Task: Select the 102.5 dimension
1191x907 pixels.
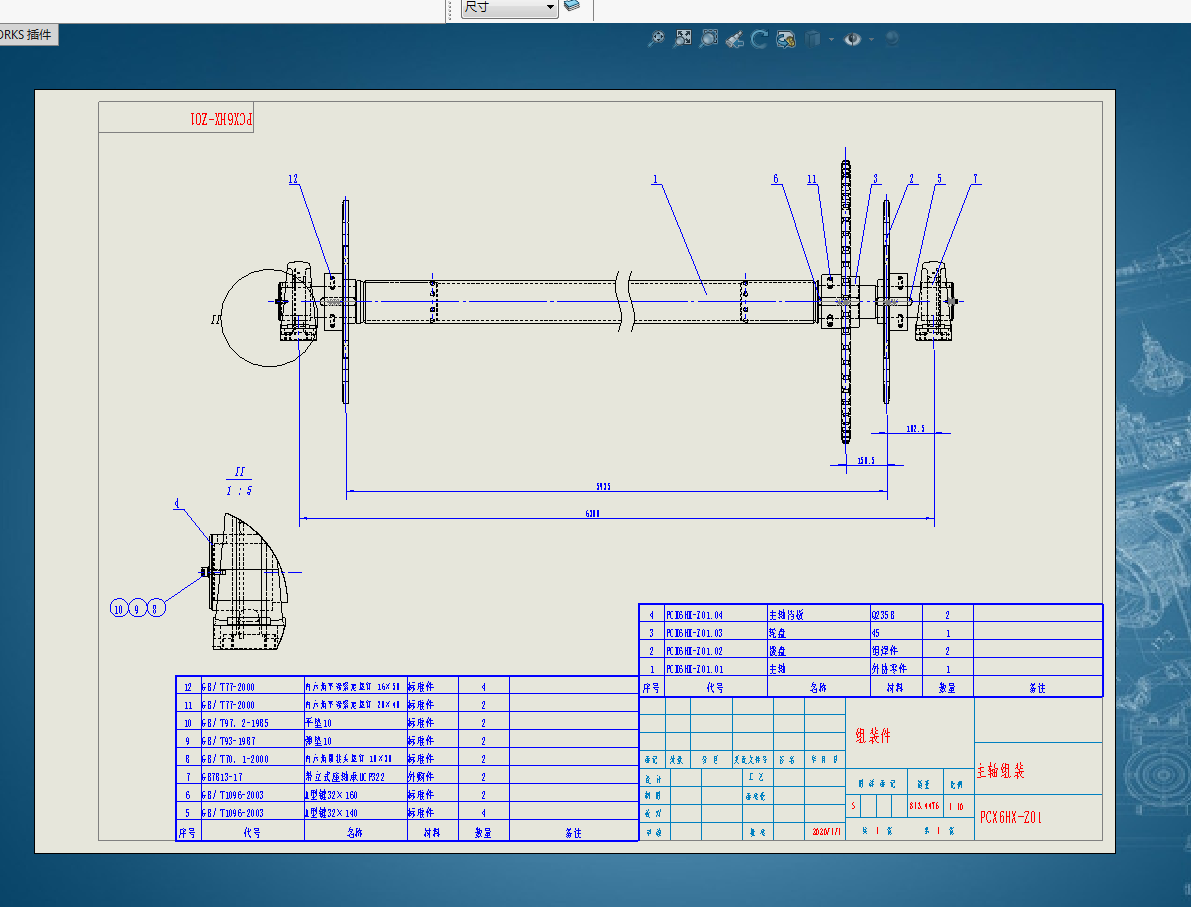Action: (x=915, y=428)
